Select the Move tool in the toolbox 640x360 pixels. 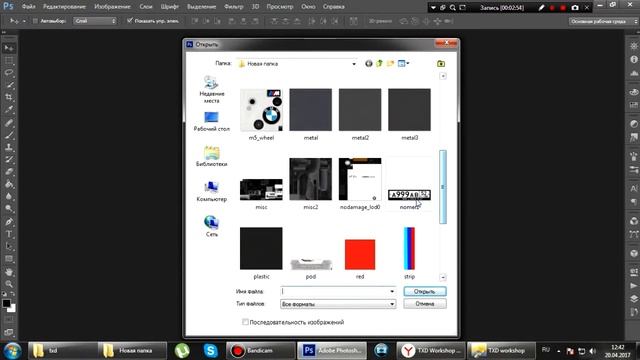coord(9,48)
